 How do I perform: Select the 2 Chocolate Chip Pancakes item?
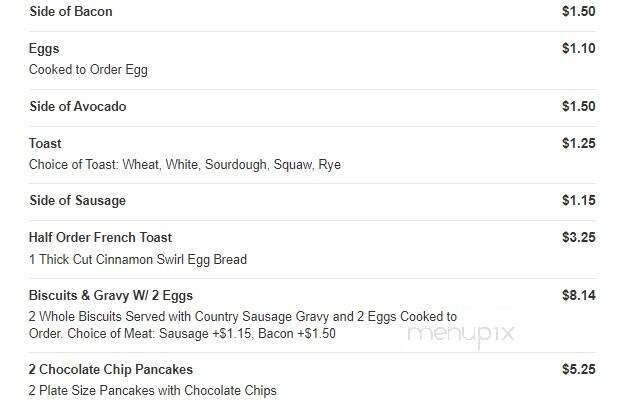[x=111, y=369]
